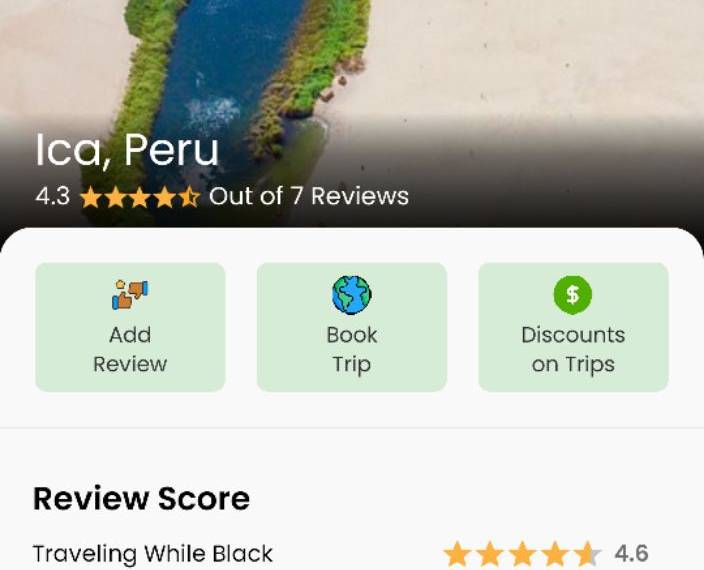Open the Book Trip card

[x=352, y=327]
